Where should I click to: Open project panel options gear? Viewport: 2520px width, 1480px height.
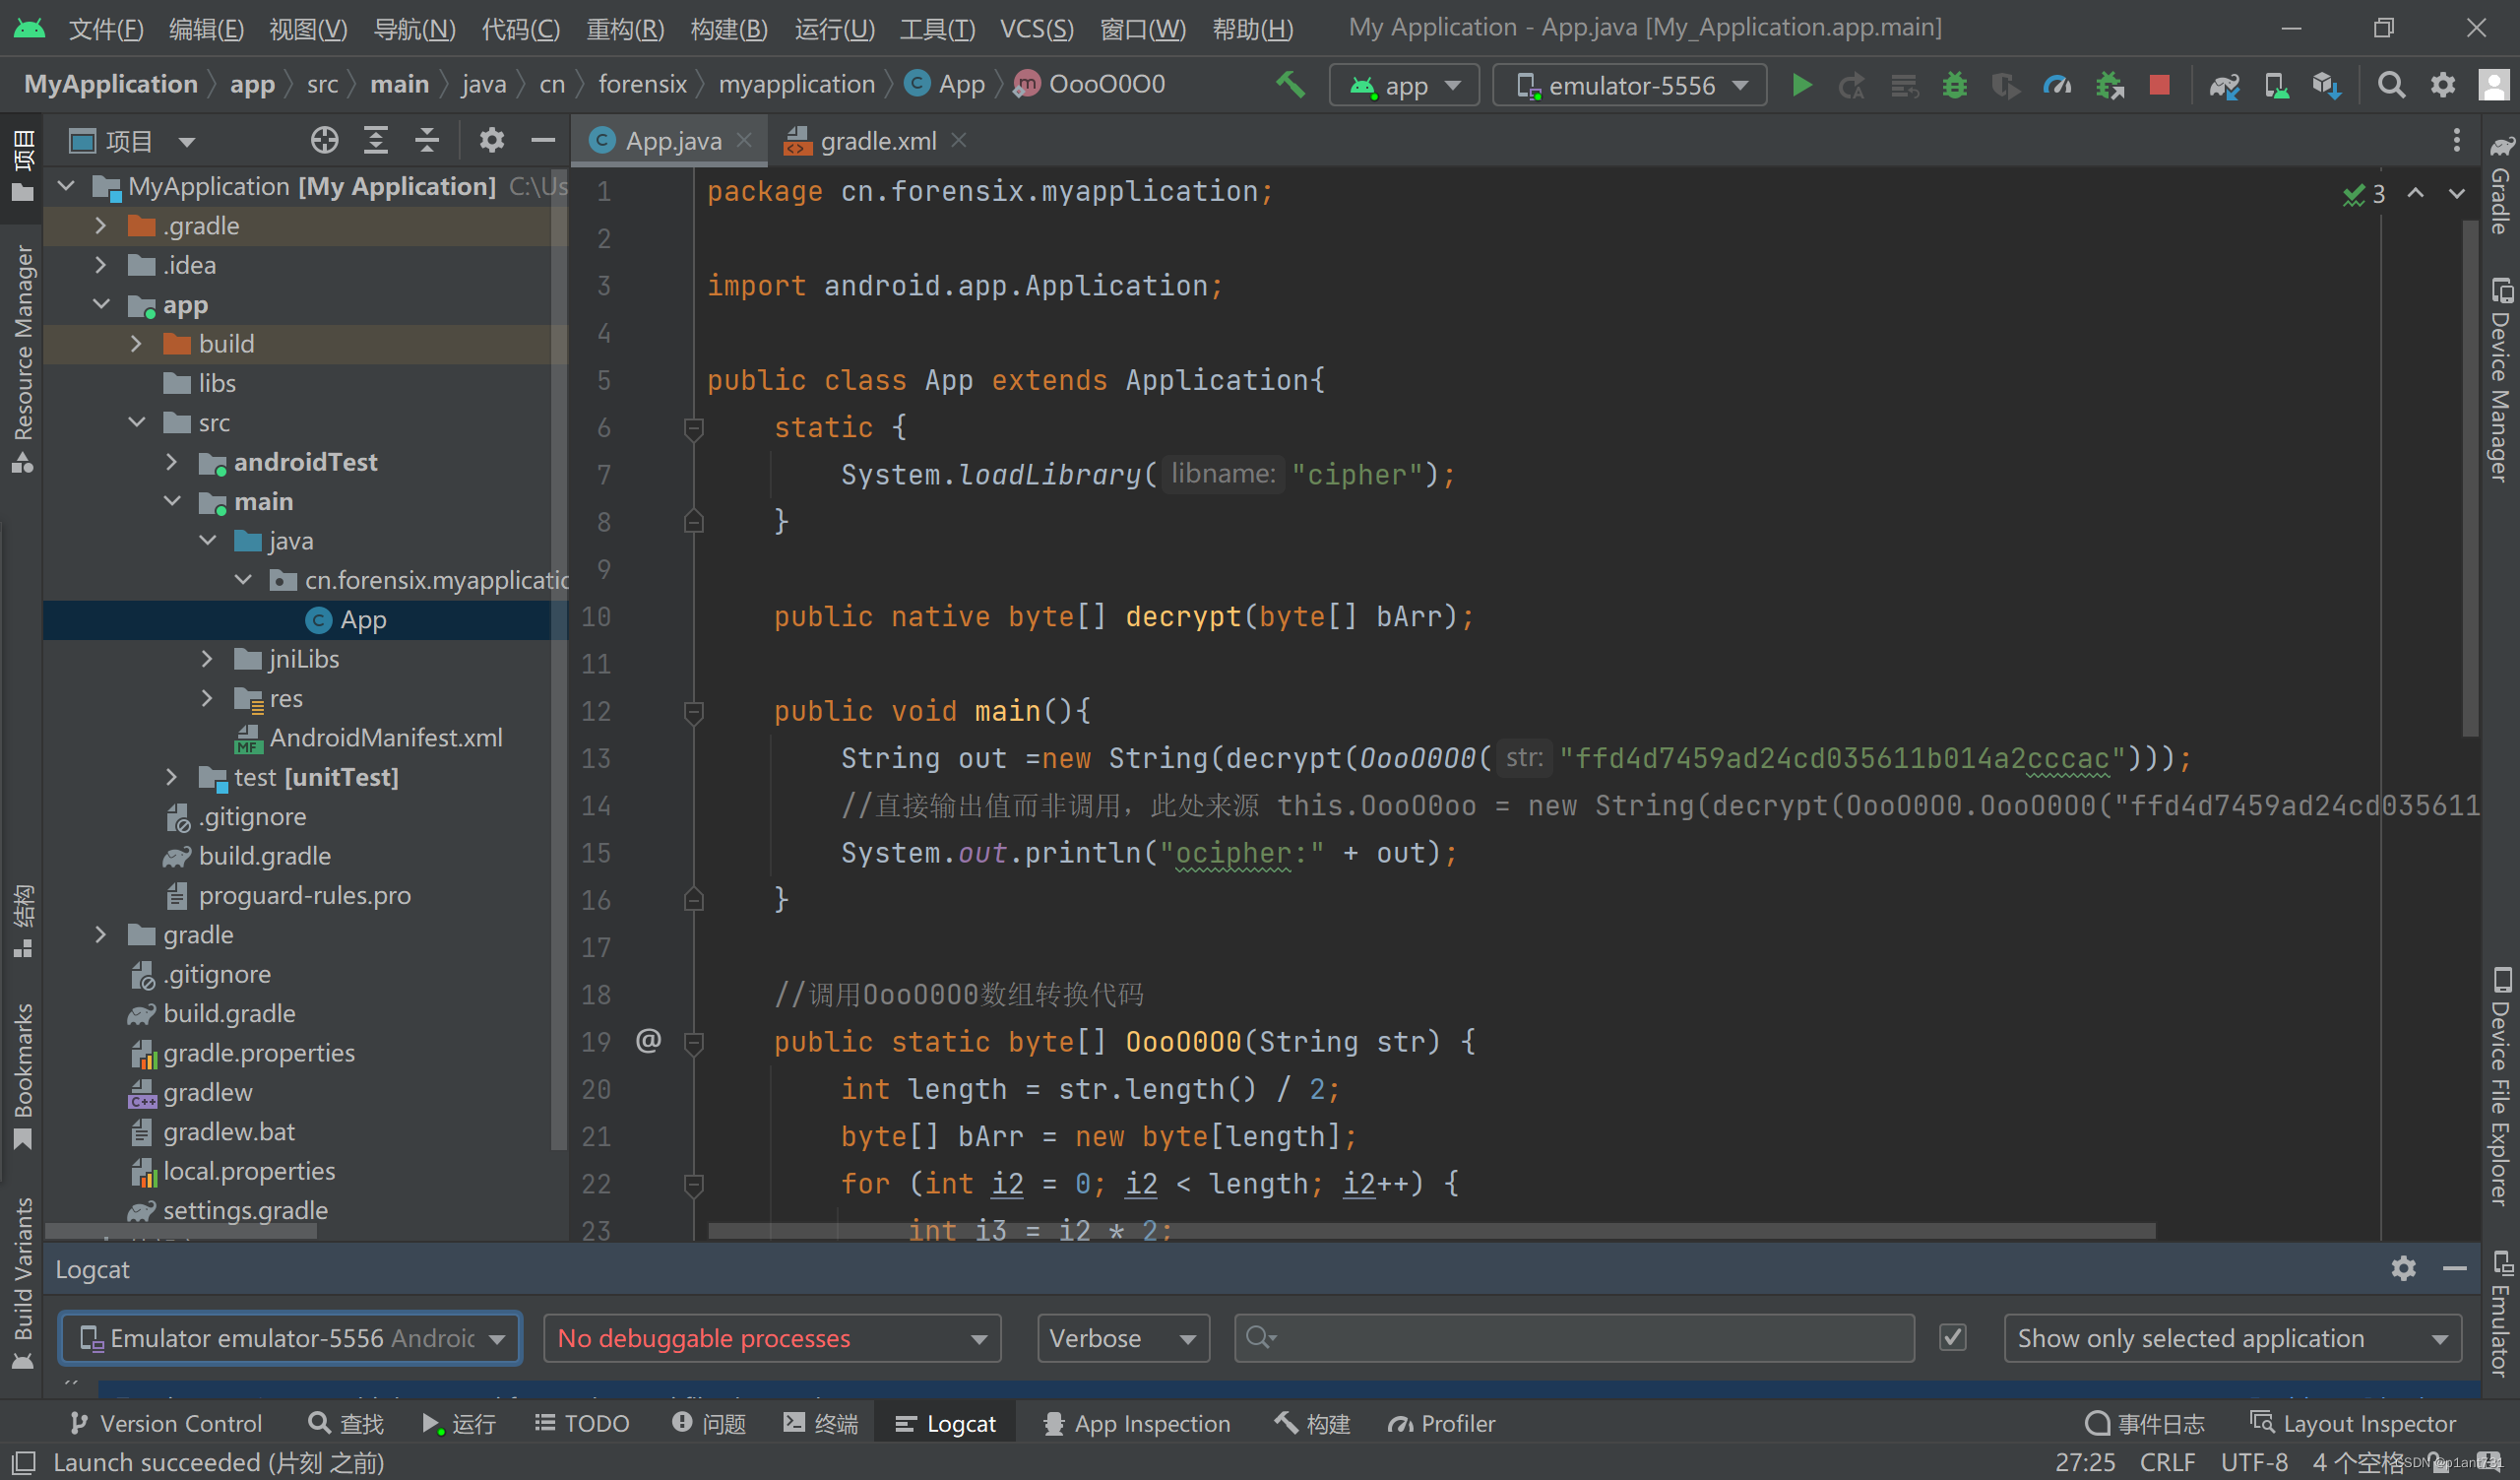[x=491, y=140]
